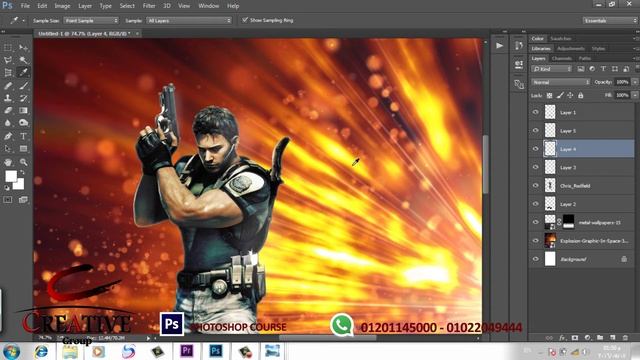The height and width of the screenshot is (360, 640).
Task: Open Normal blend mode dropdown
Action: tap(561, 82)
